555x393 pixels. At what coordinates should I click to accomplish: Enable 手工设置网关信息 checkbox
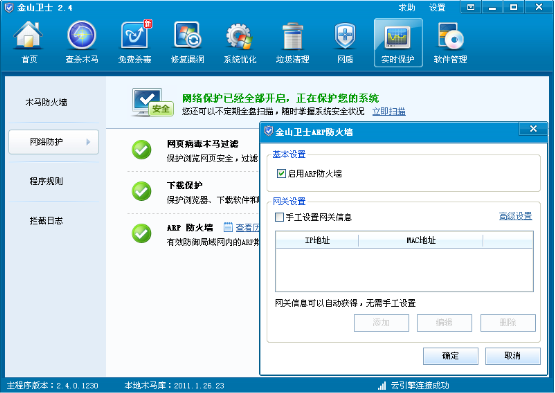(279, 217)
